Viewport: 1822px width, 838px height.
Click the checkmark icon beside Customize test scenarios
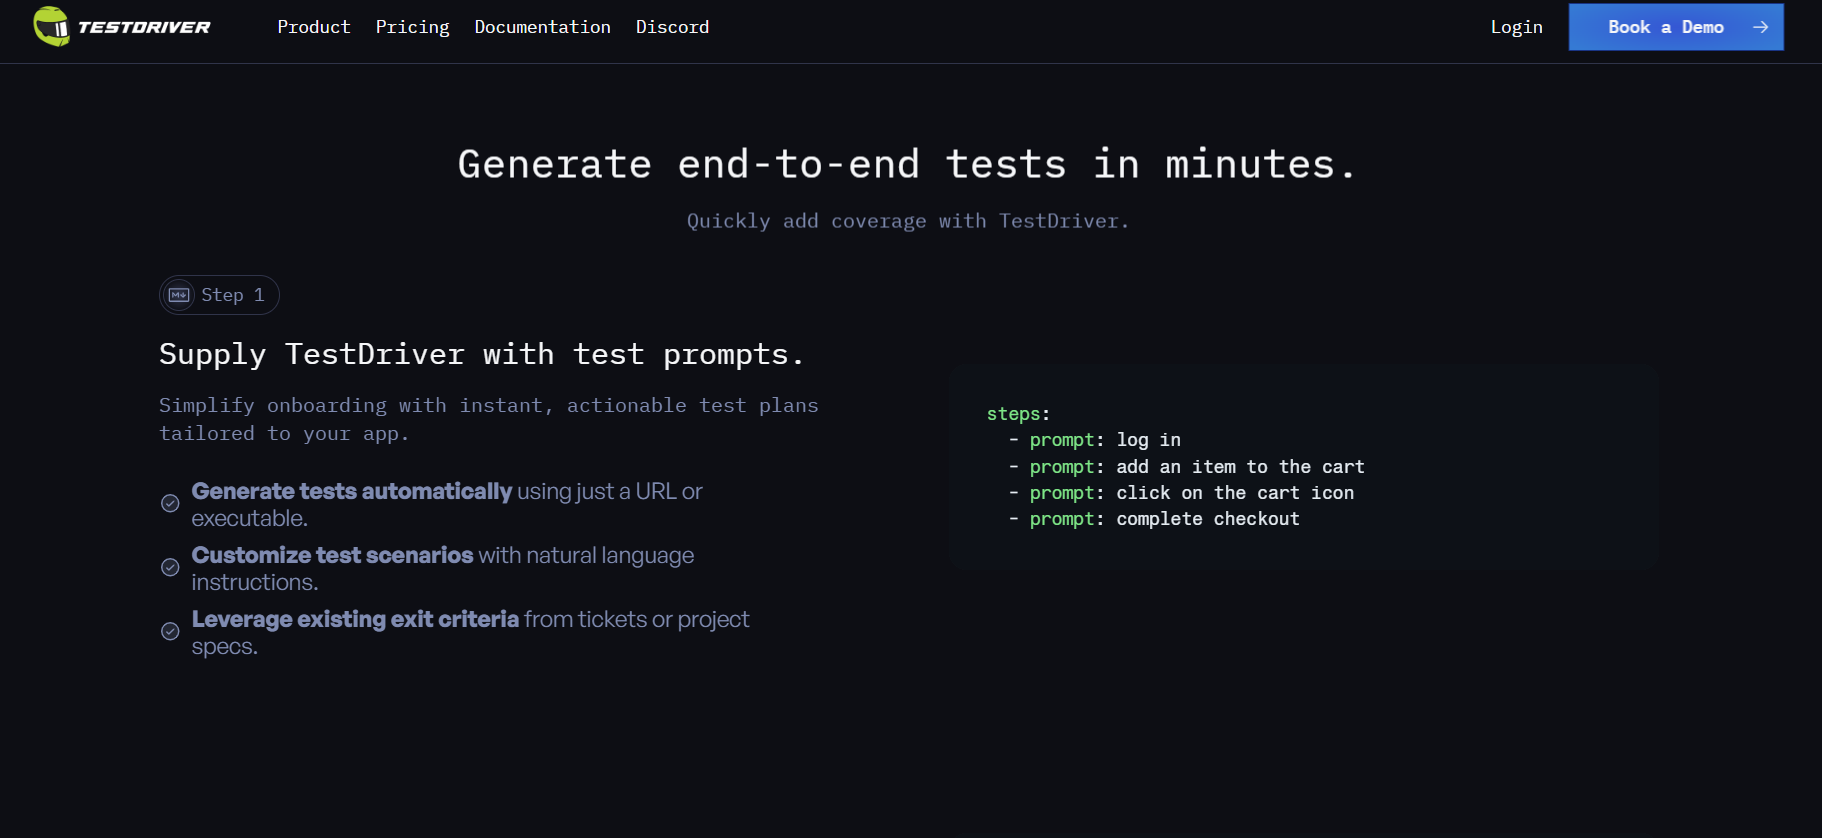[170, 567]
